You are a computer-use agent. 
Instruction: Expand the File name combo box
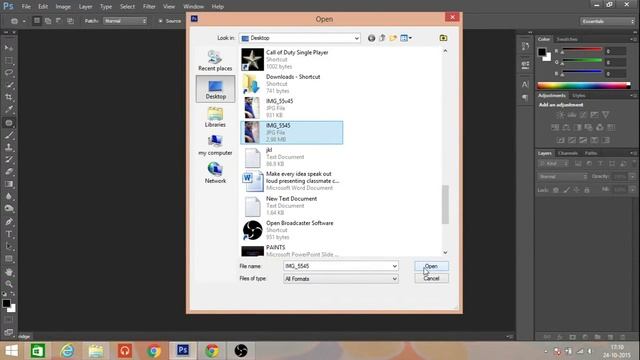[395, 266]
